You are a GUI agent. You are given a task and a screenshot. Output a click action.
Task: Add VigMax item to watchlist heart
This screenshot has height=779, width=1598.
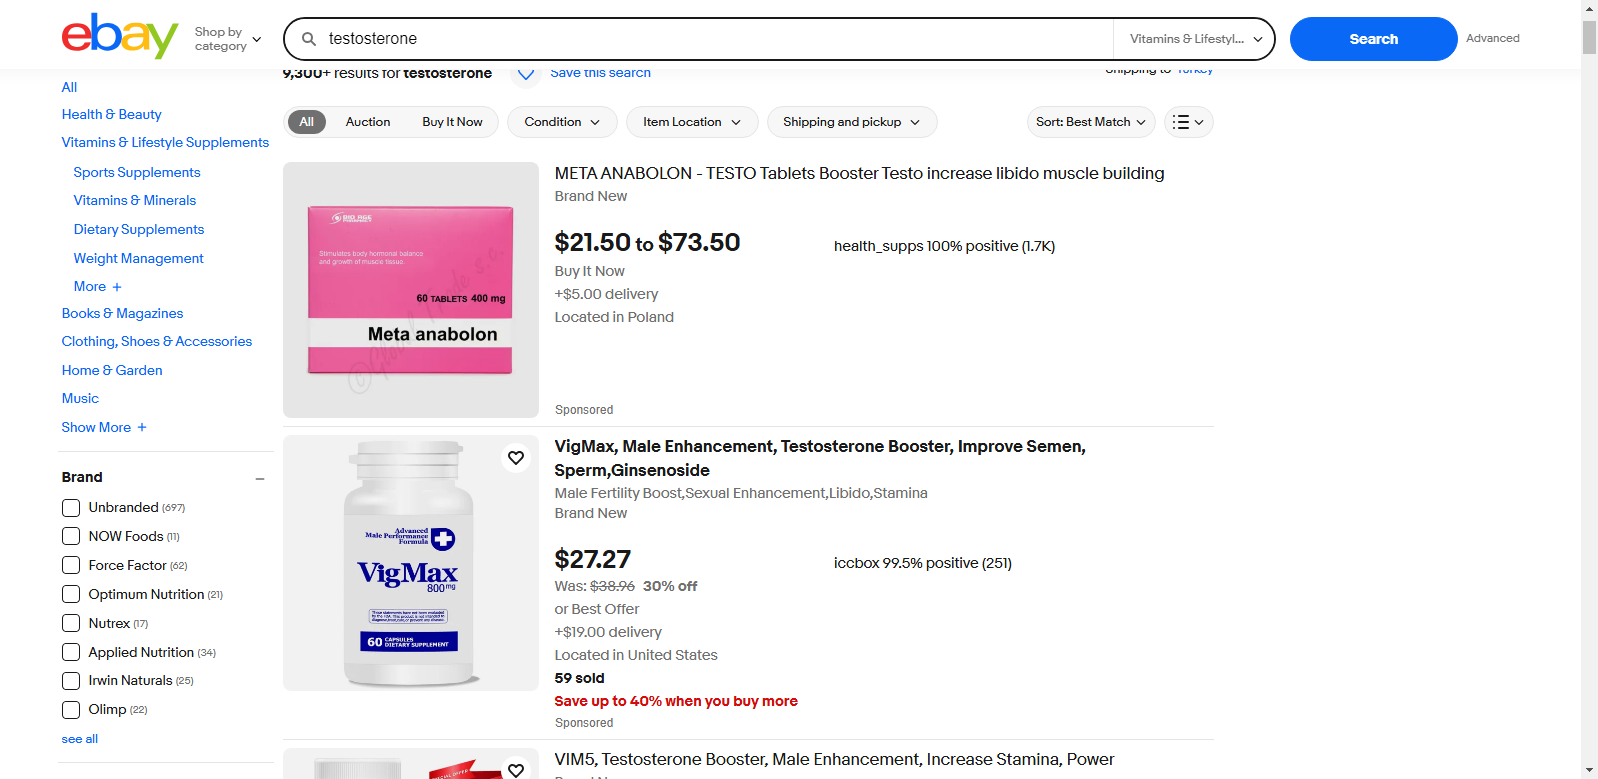(x=516, y=458)
